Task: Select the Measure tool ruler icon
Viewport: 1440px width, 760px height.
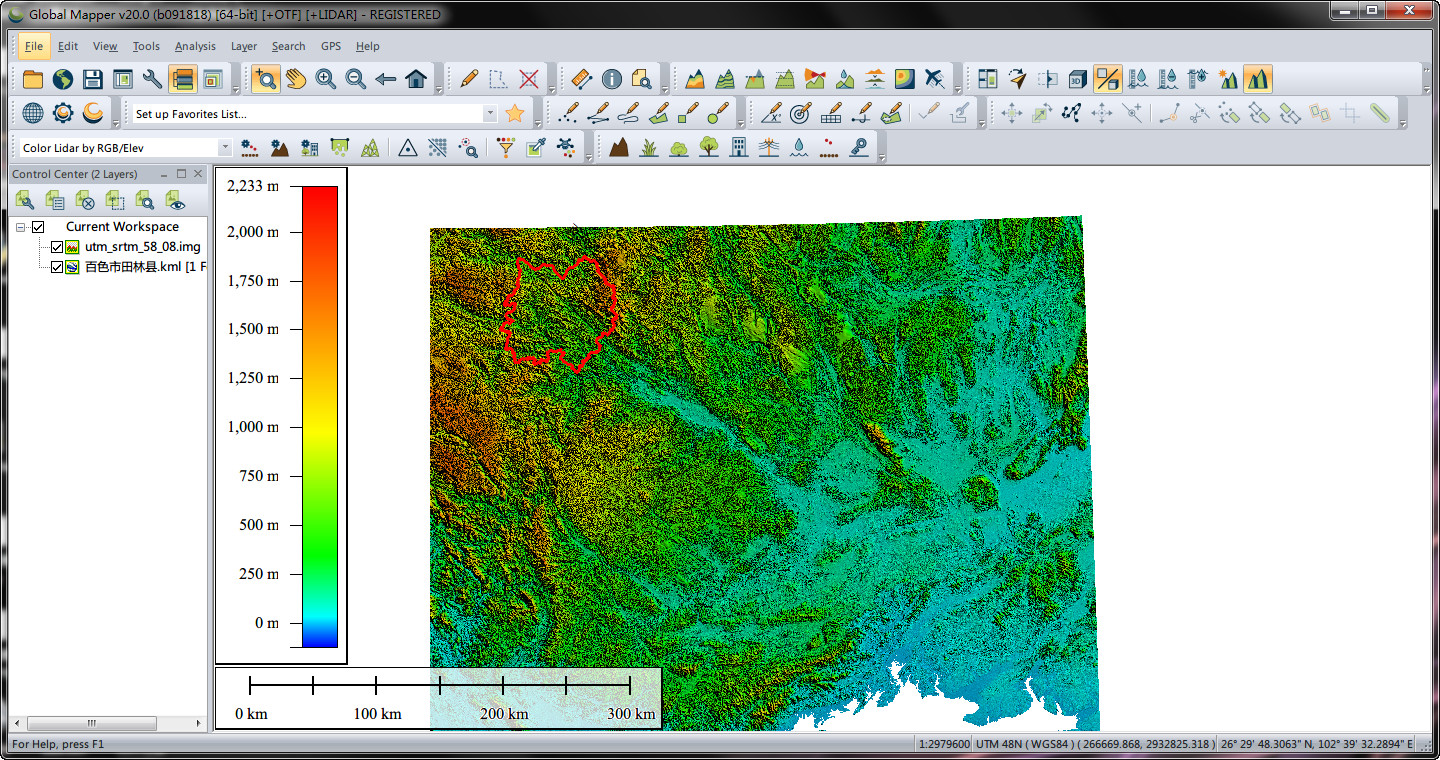Action: click(x=581, y=79)
